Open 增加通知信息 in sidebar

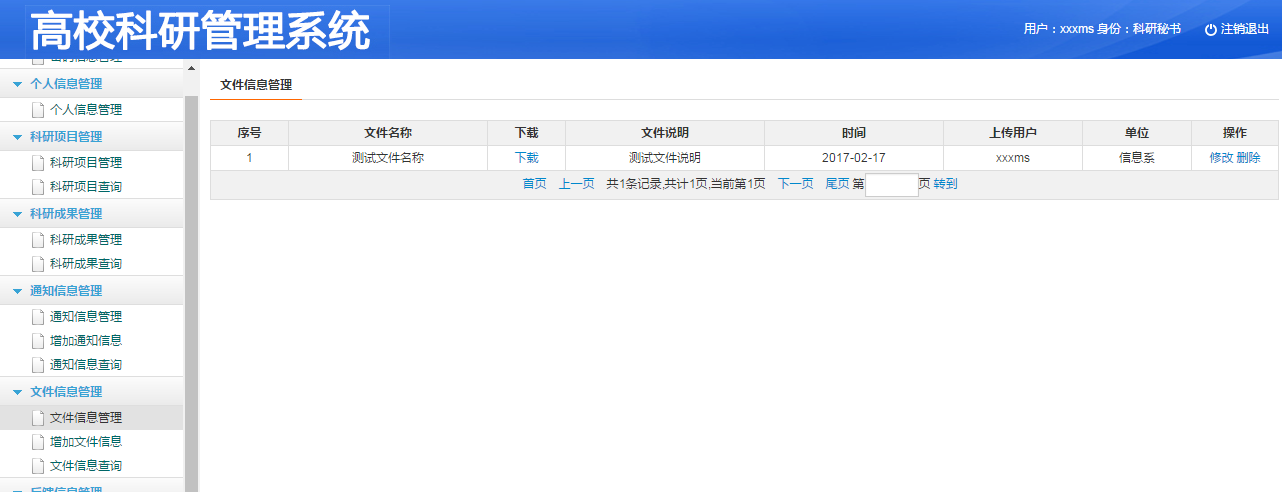click(x=86, y=341)
